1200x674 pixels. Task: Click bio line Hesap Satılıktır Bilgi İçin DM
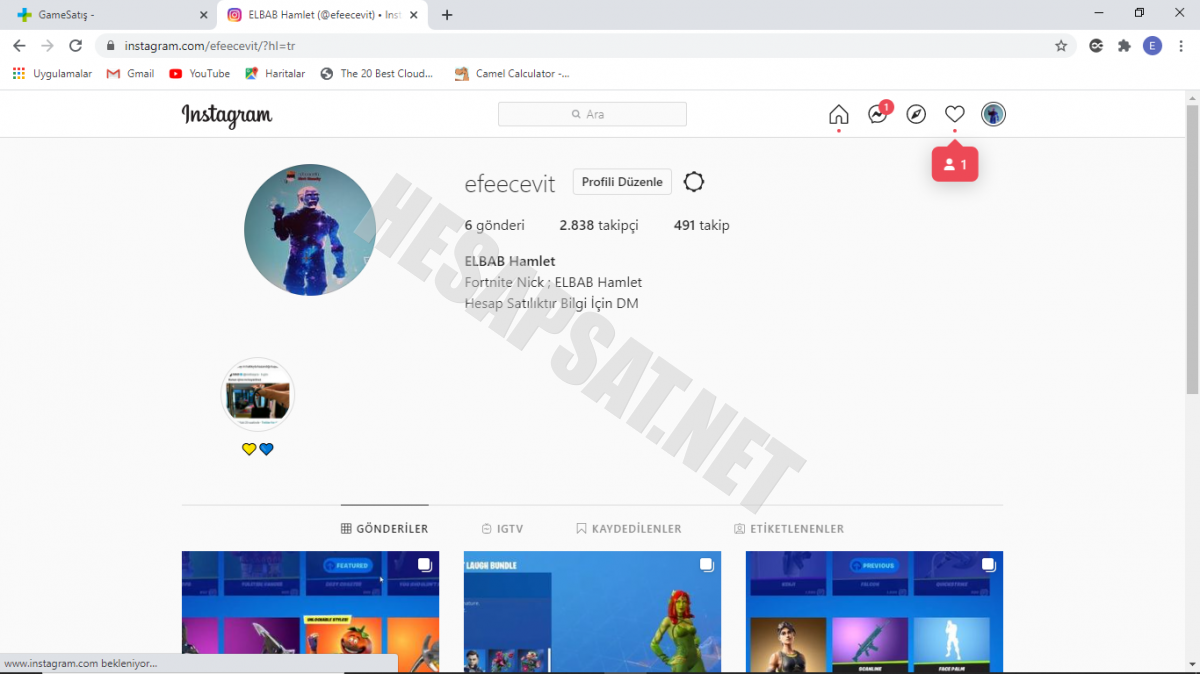click(x=551, y=303)
